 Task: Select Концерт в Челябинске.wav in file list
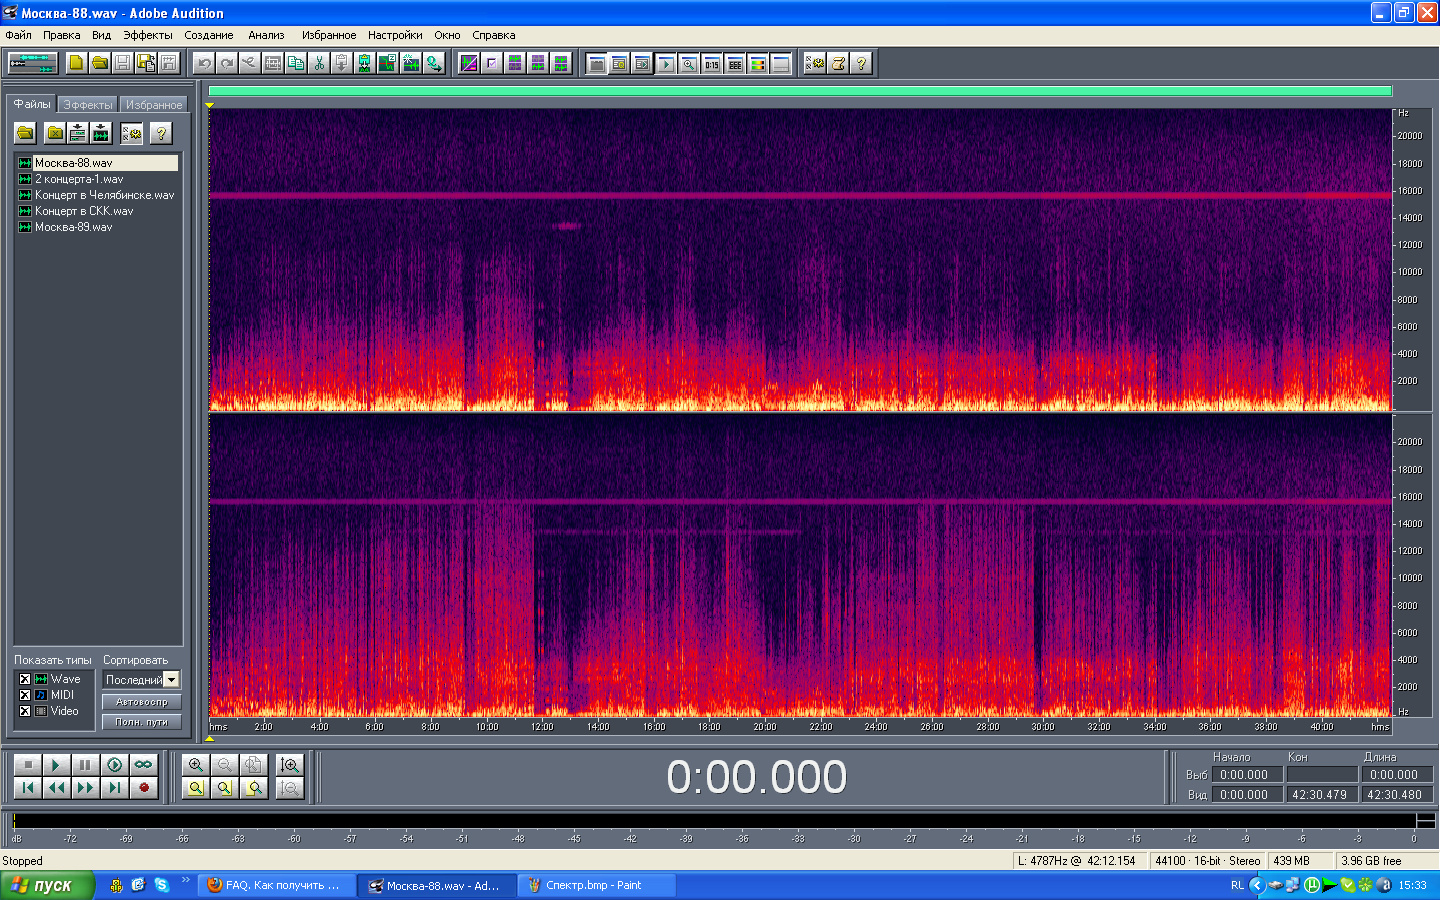pos(104,195)
